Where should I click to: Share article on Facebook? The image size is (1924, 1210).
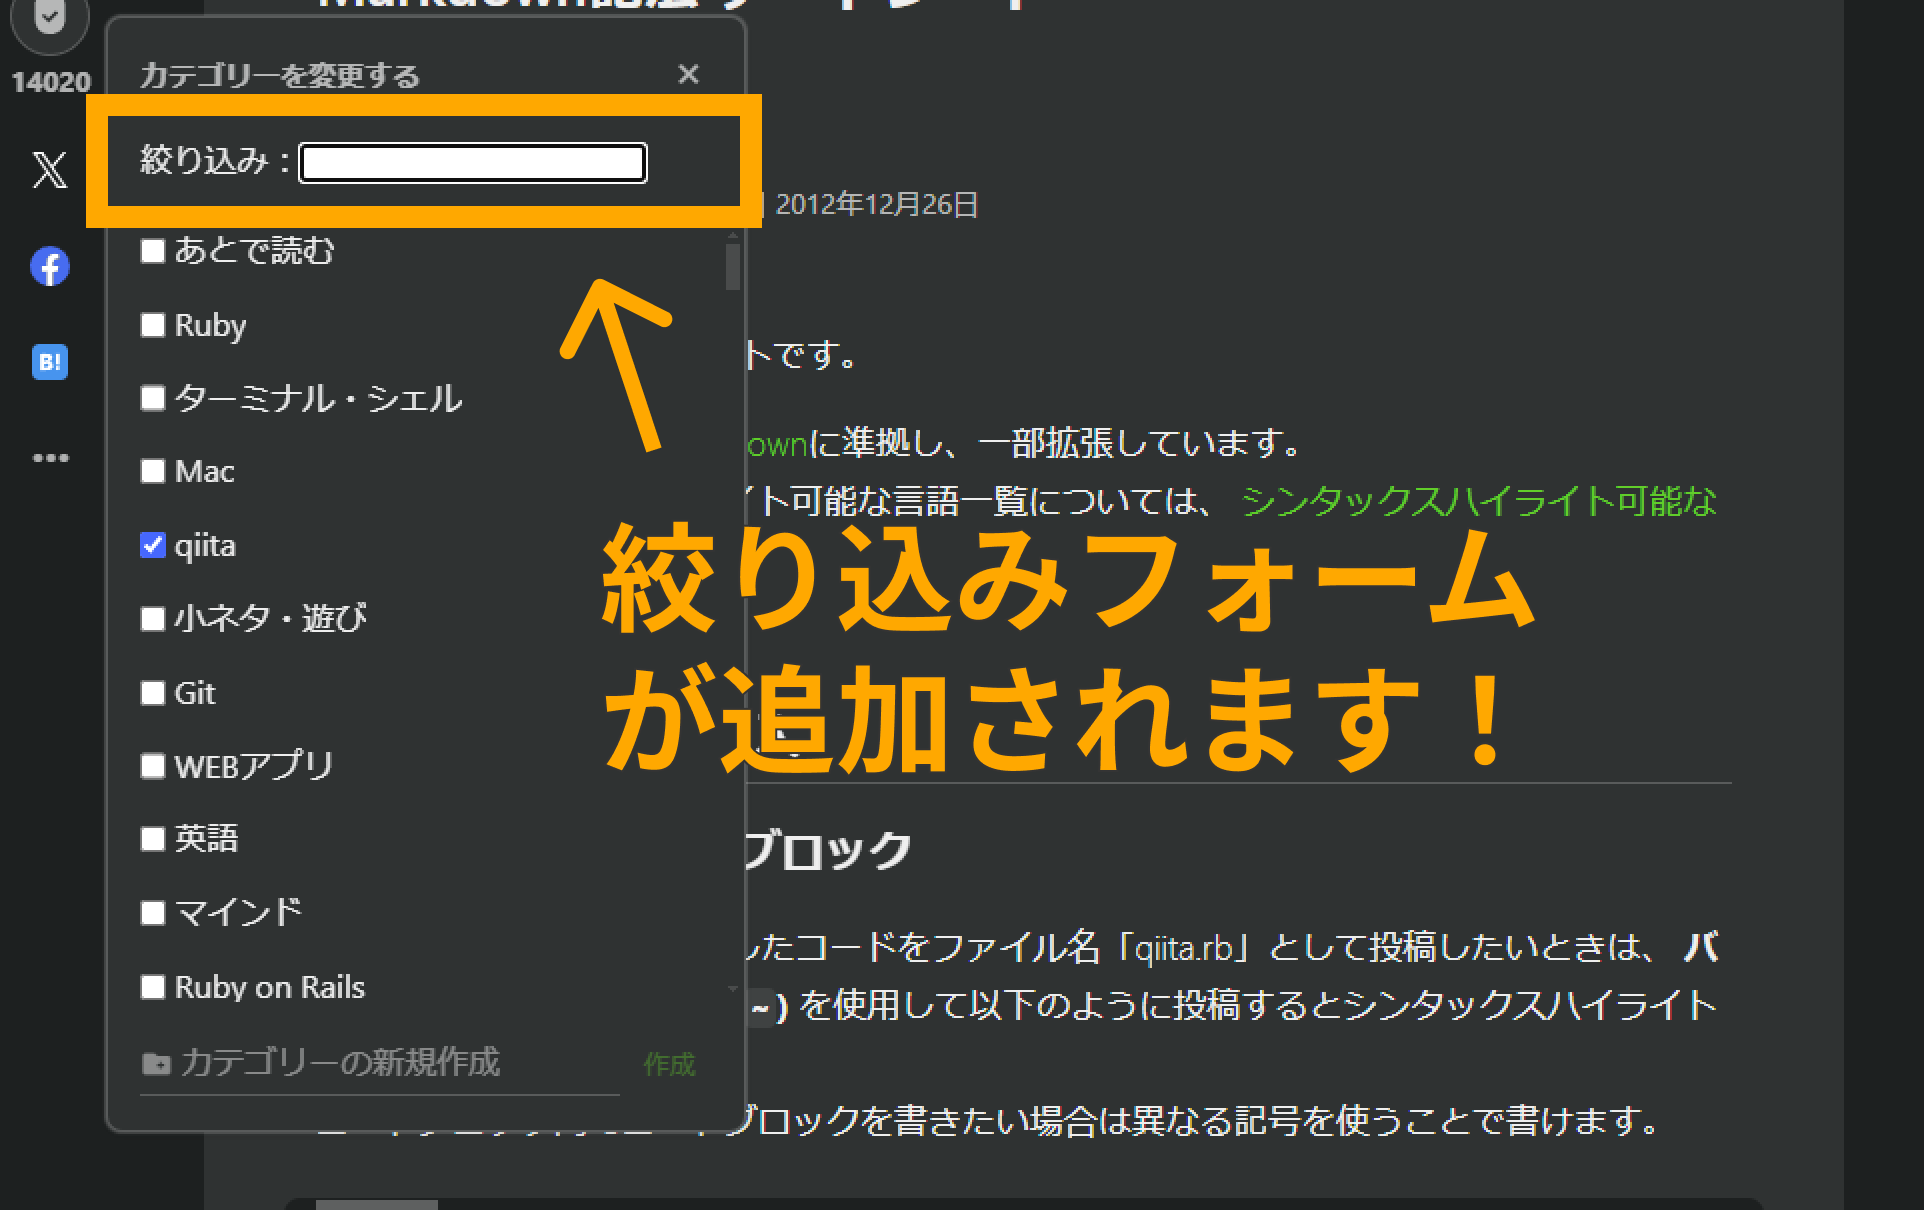tap(49, 267)
